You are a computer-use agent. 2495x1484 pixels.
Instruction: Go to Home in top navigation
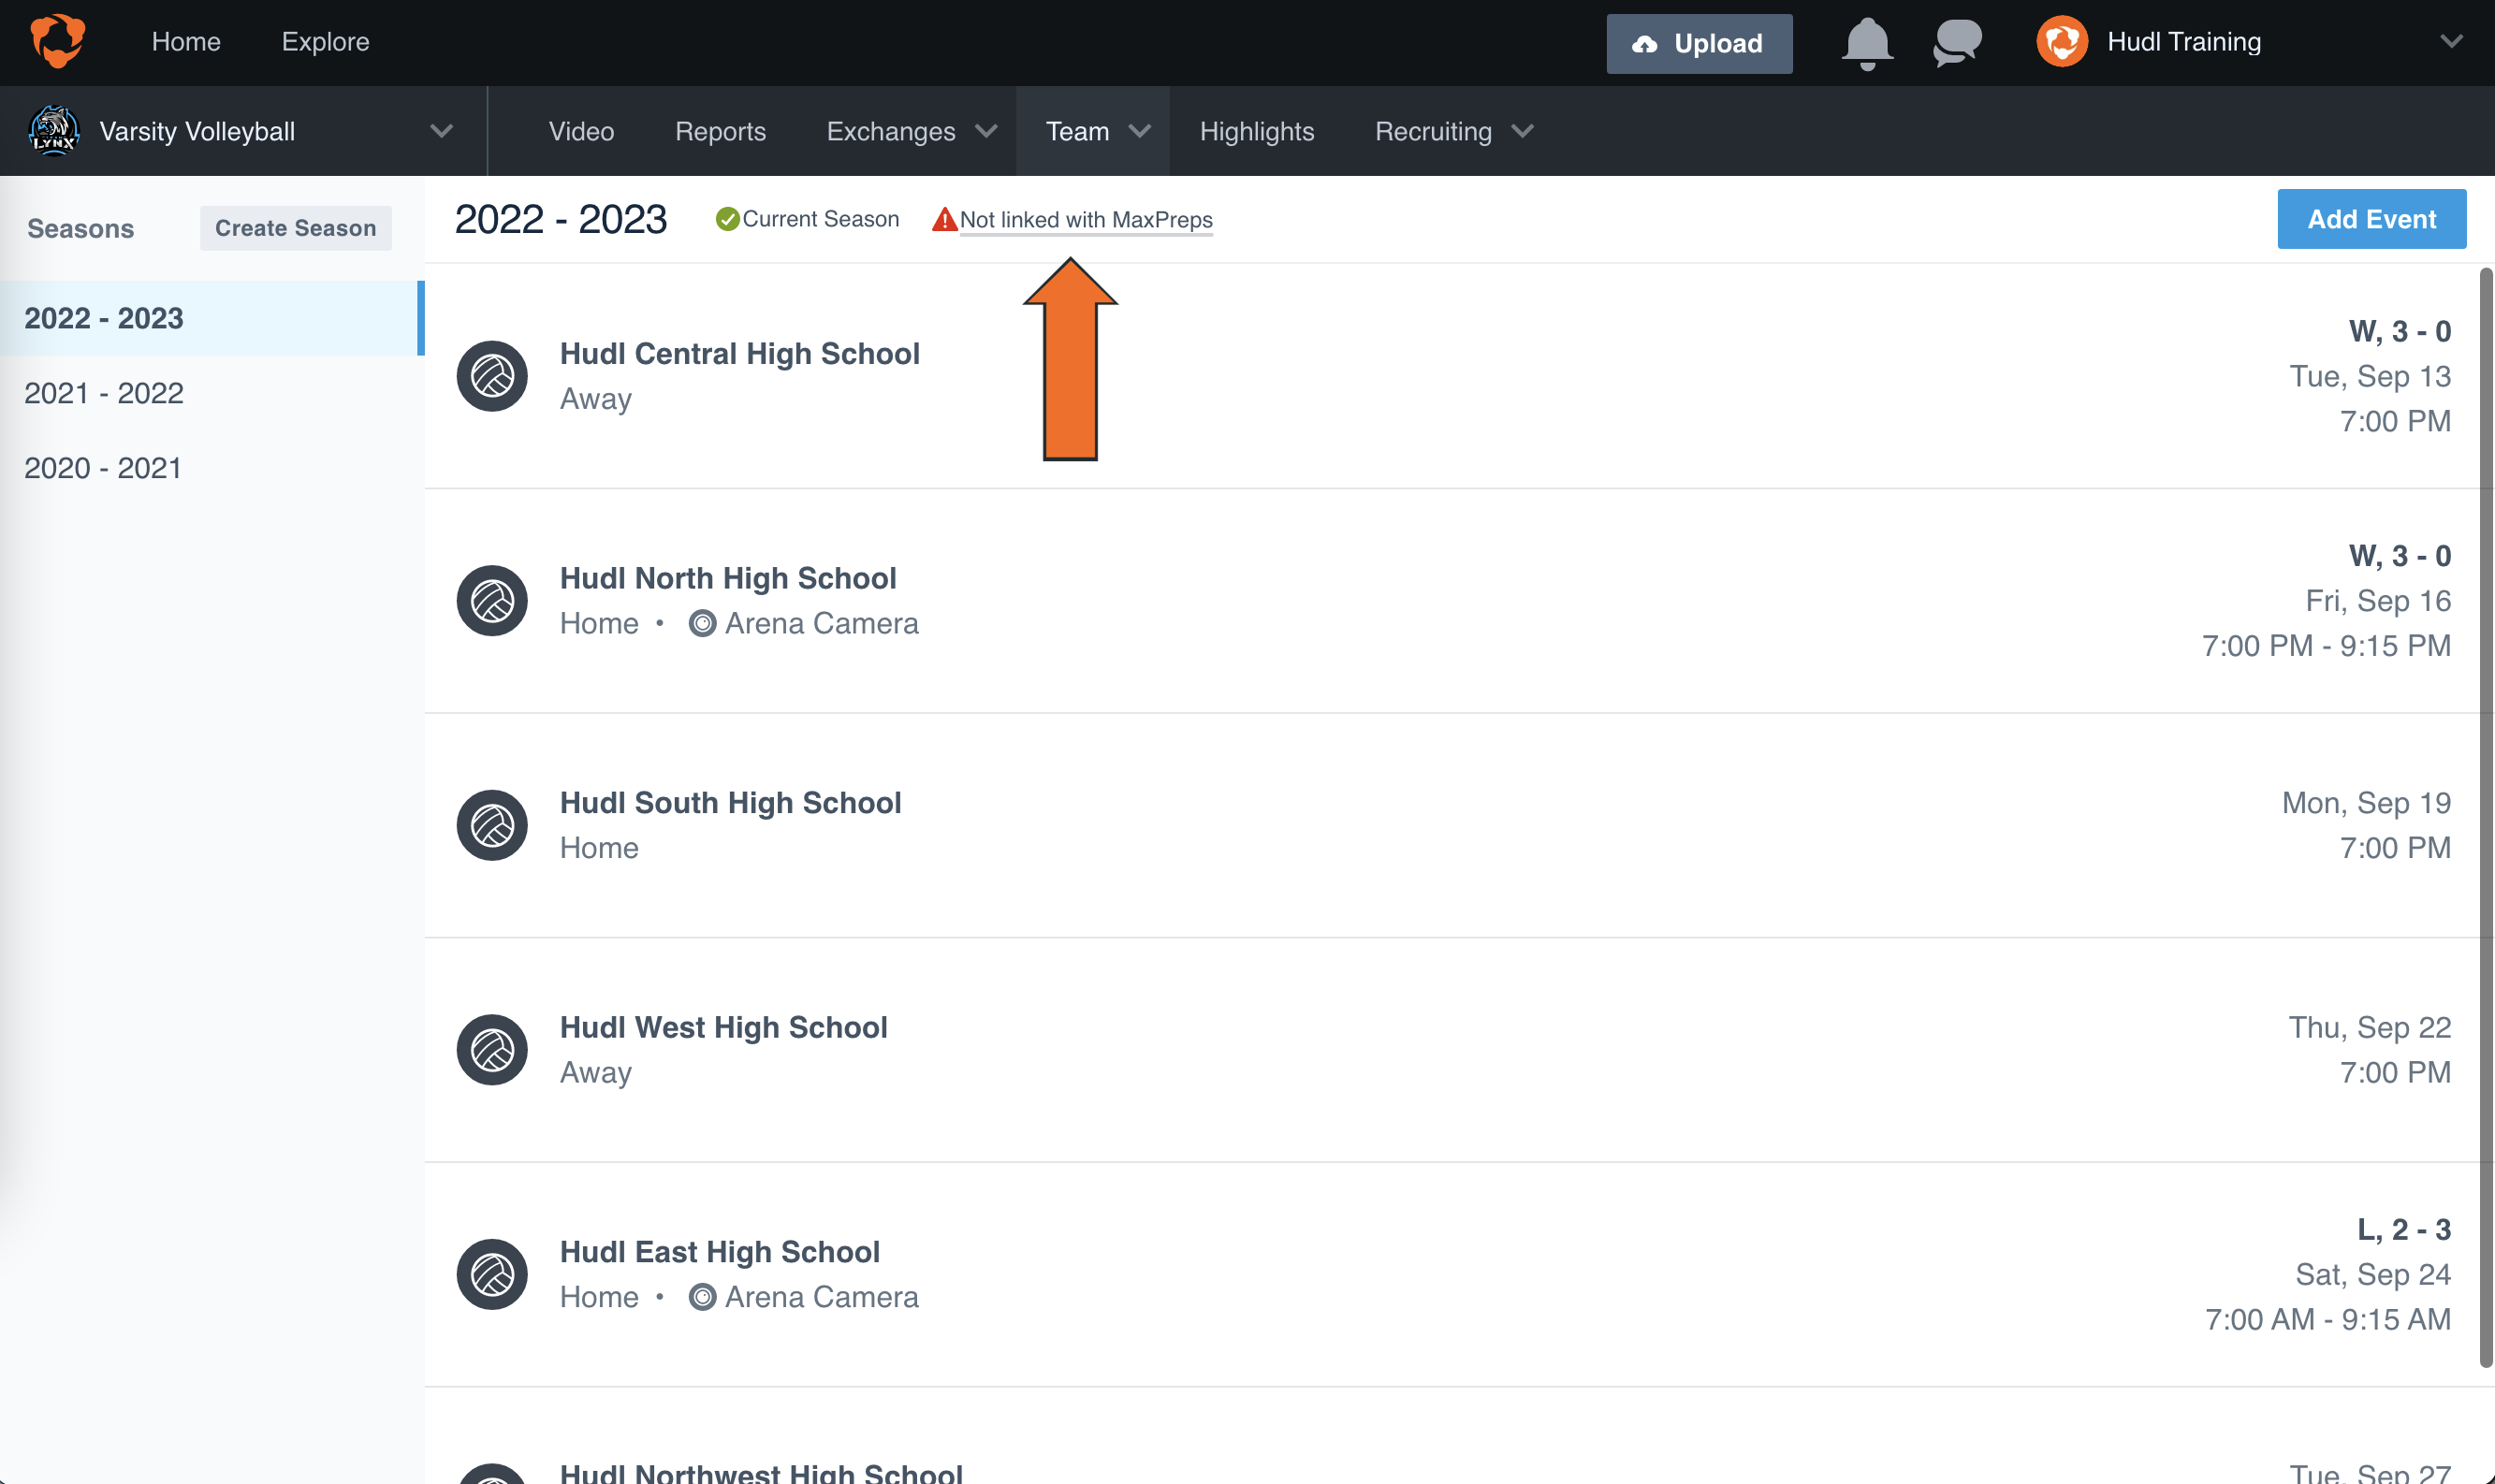pos(186,42)
